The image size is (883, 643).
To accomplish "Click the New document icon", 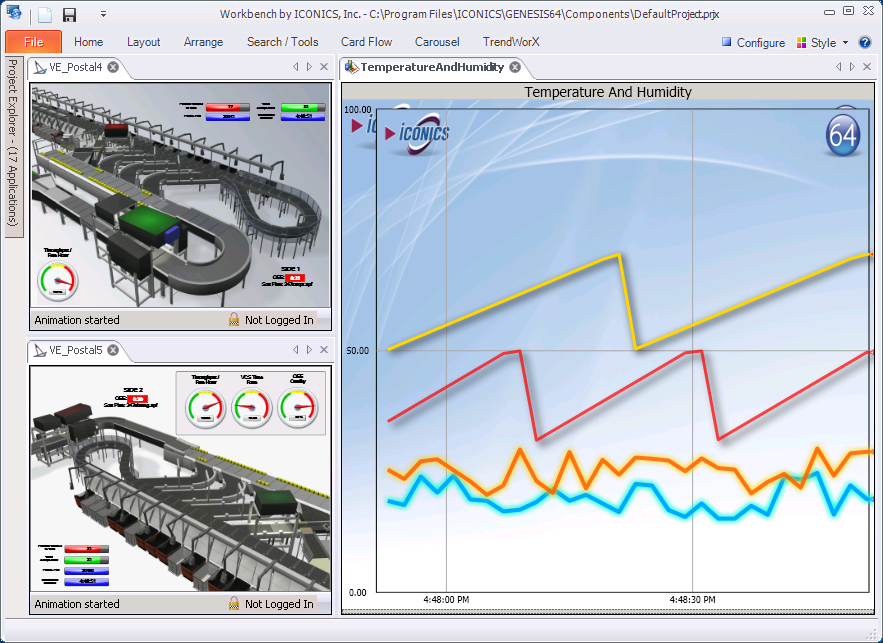I will [45, 15].
